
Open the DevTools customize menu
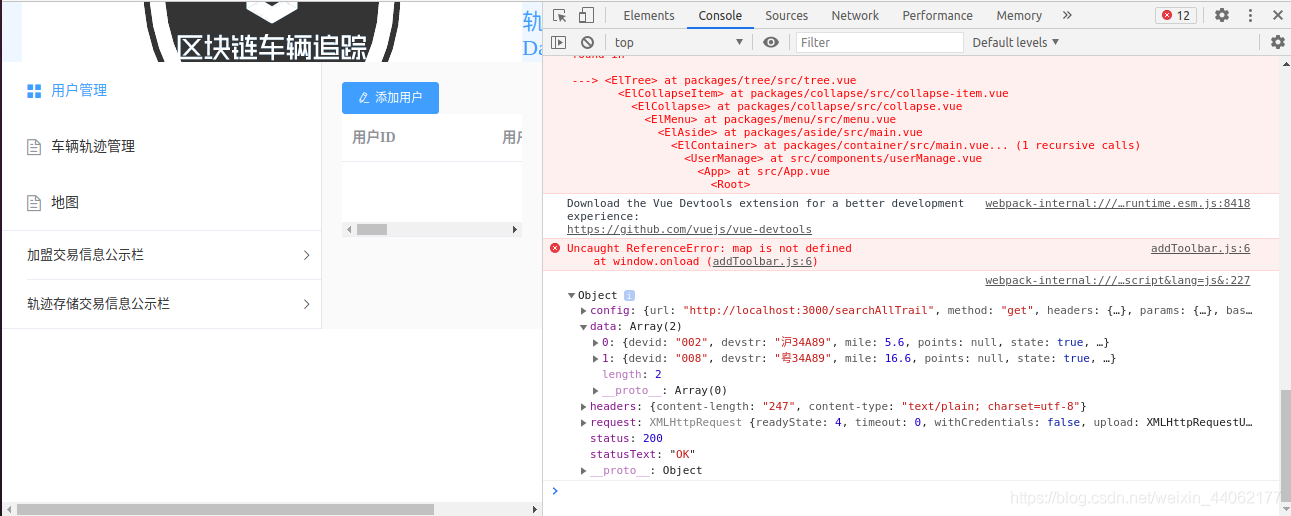tap(1250, 15)
